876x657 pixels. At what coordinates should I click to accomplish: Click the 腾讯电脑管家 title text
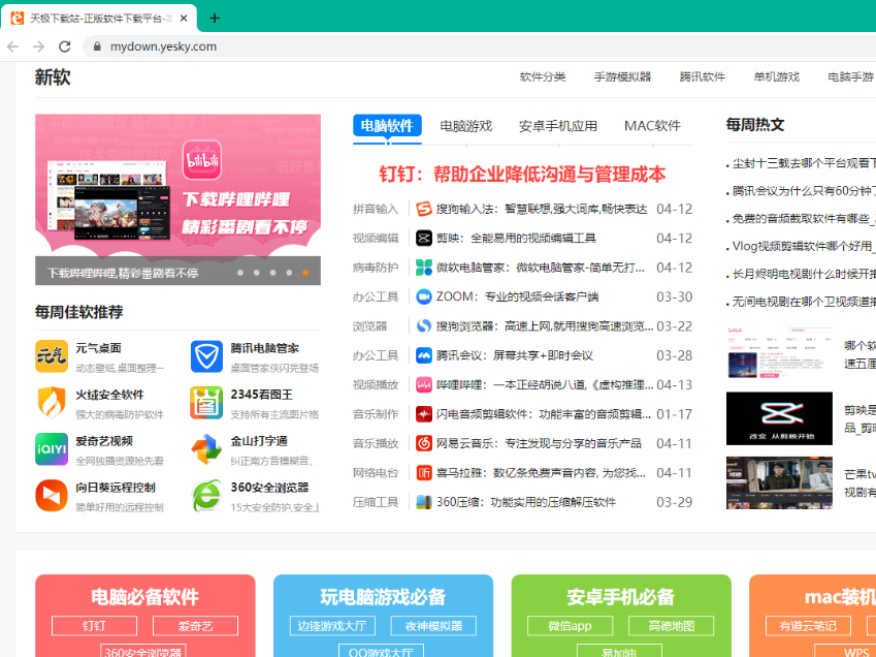tap(265, 348)
